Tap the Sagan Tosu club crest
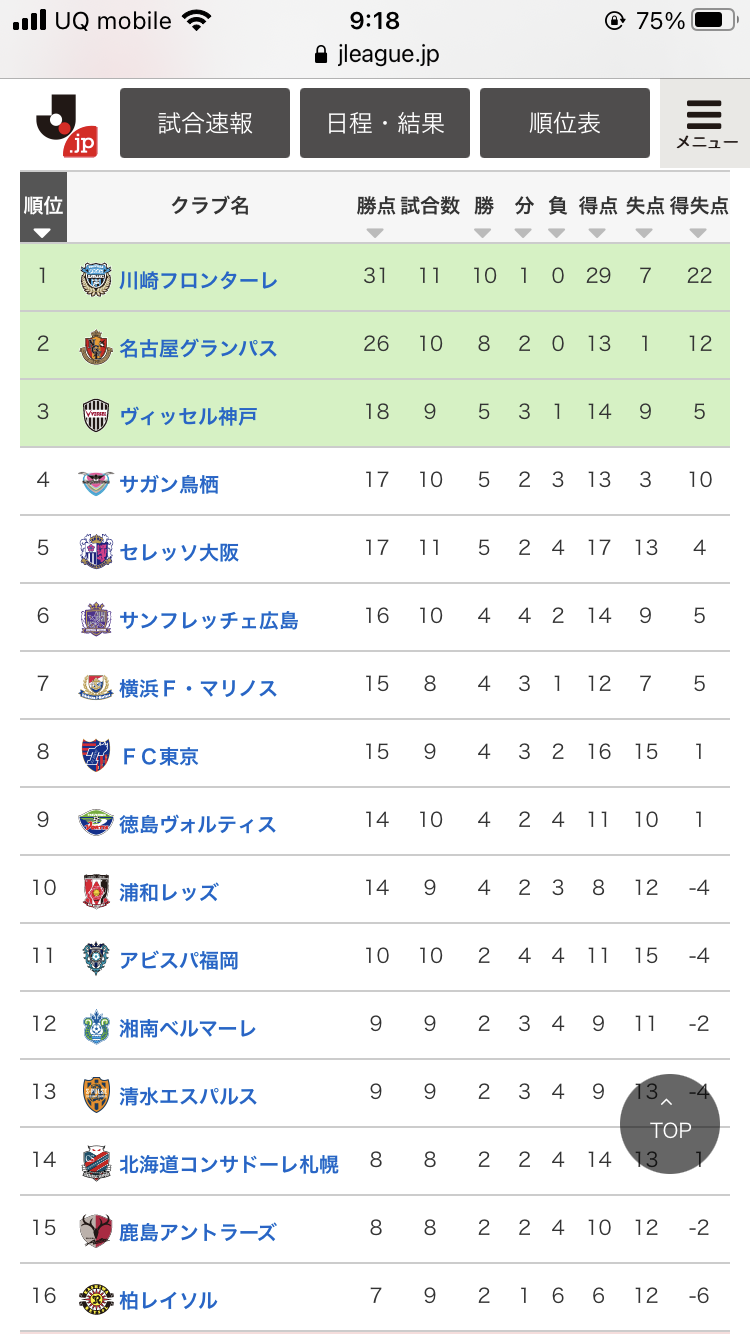 (x=96, y=483)
